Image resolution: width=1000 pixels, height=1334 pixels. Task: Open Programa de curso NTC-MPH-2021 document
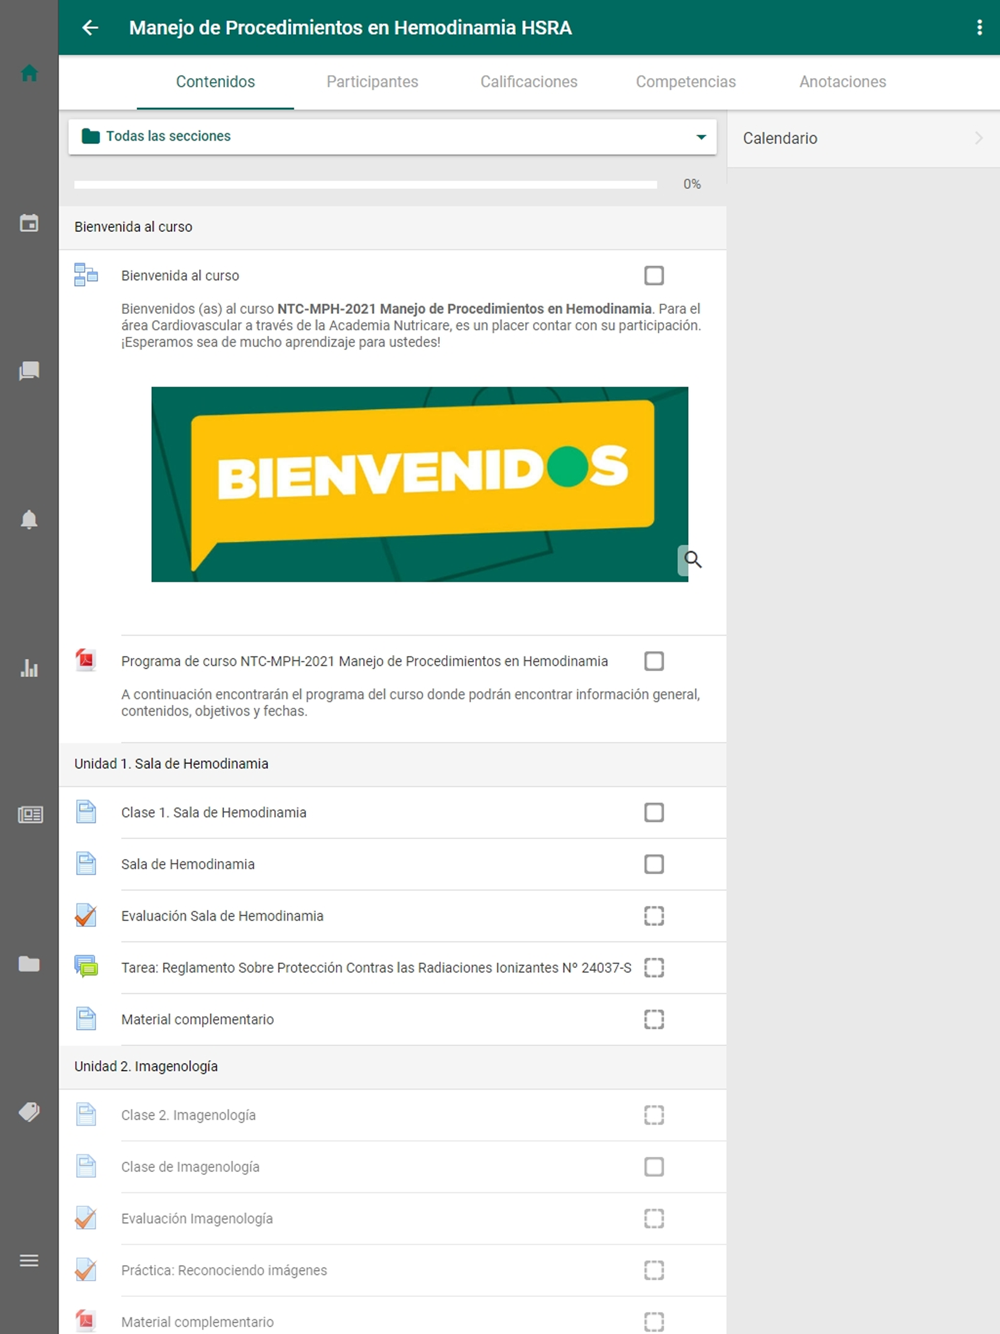pos(364,661)
